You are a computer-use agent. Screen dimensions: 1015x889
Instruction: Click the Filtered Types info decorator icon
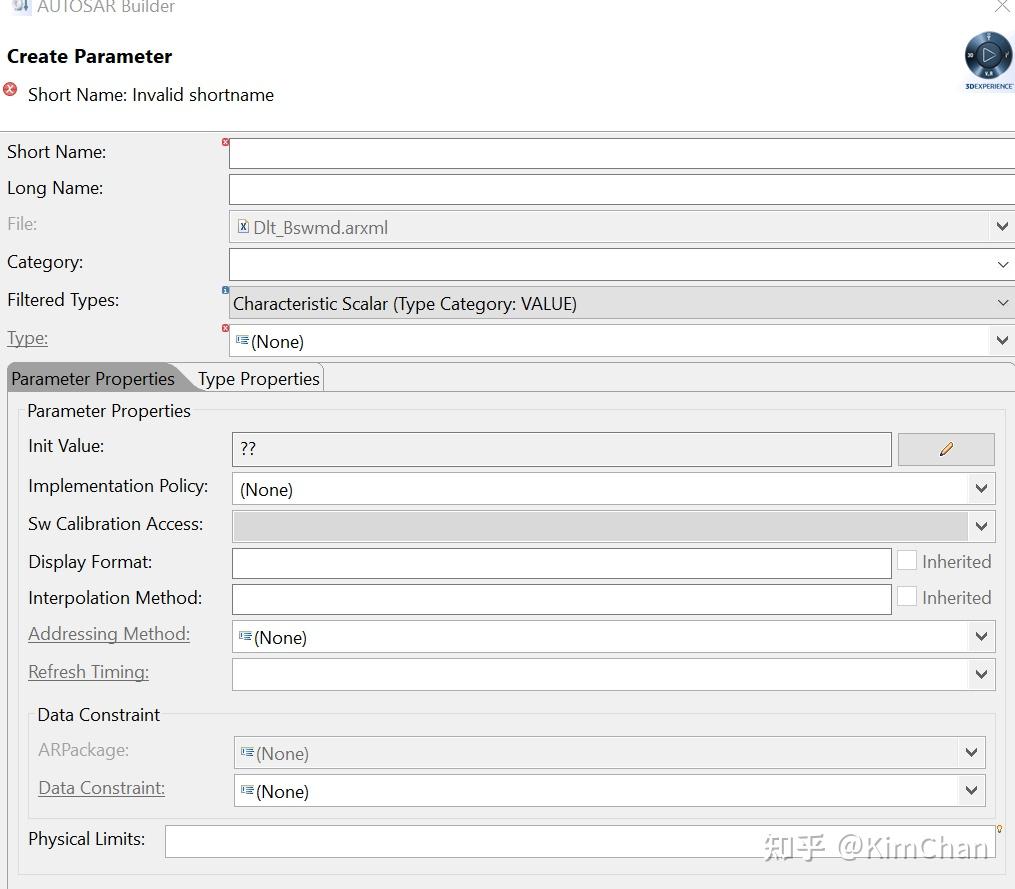225,291
